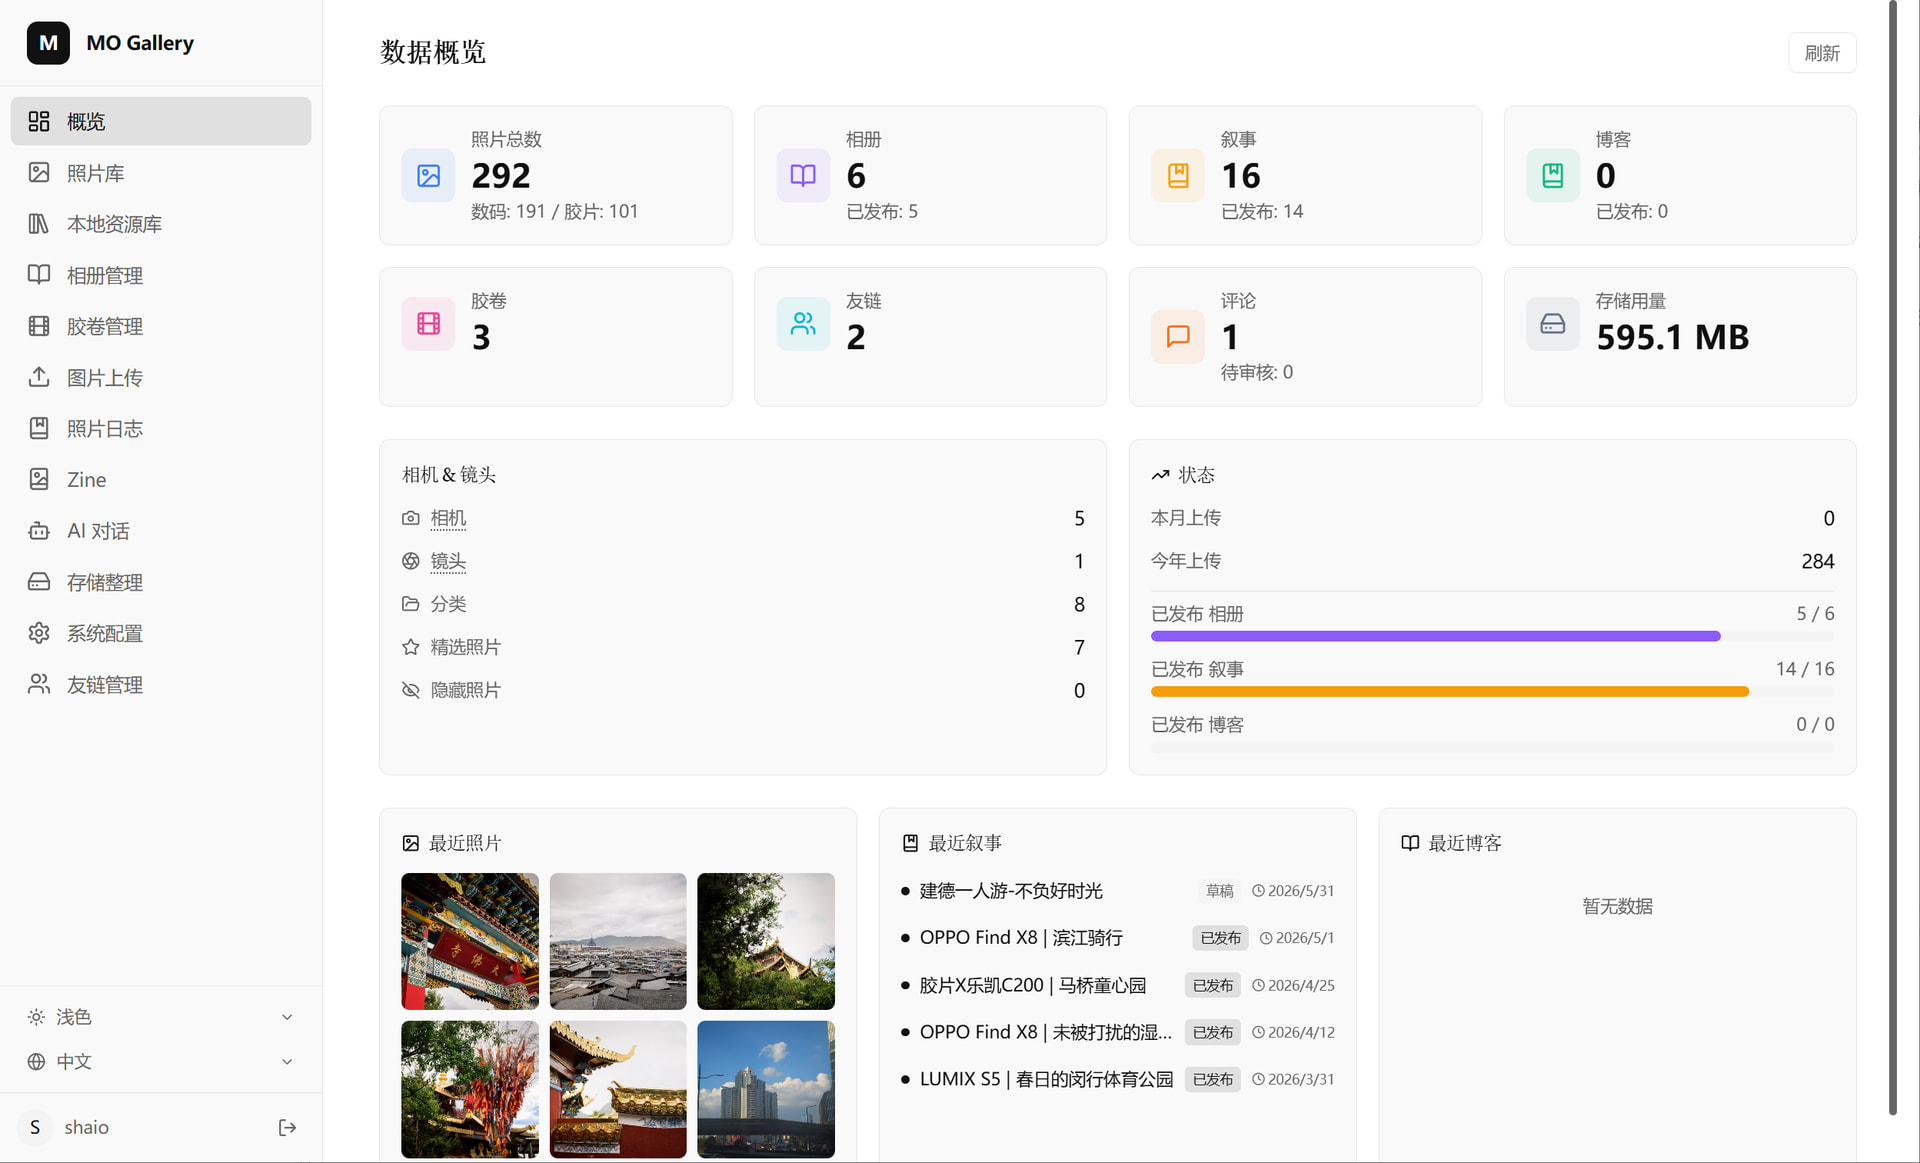Image resolution: width=1920 pixels, height=1163 pixels.
Task: Click the 595.1 MB storage value
Action: point(1672,337)
